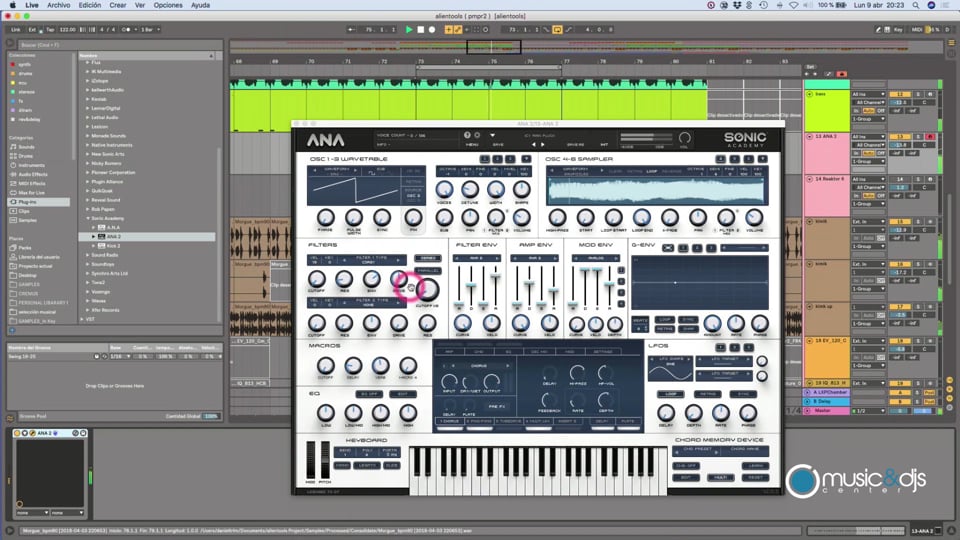Click the EQ EDIT button in ANA
This screenshot has height=540, width=960.
point(403,394)
